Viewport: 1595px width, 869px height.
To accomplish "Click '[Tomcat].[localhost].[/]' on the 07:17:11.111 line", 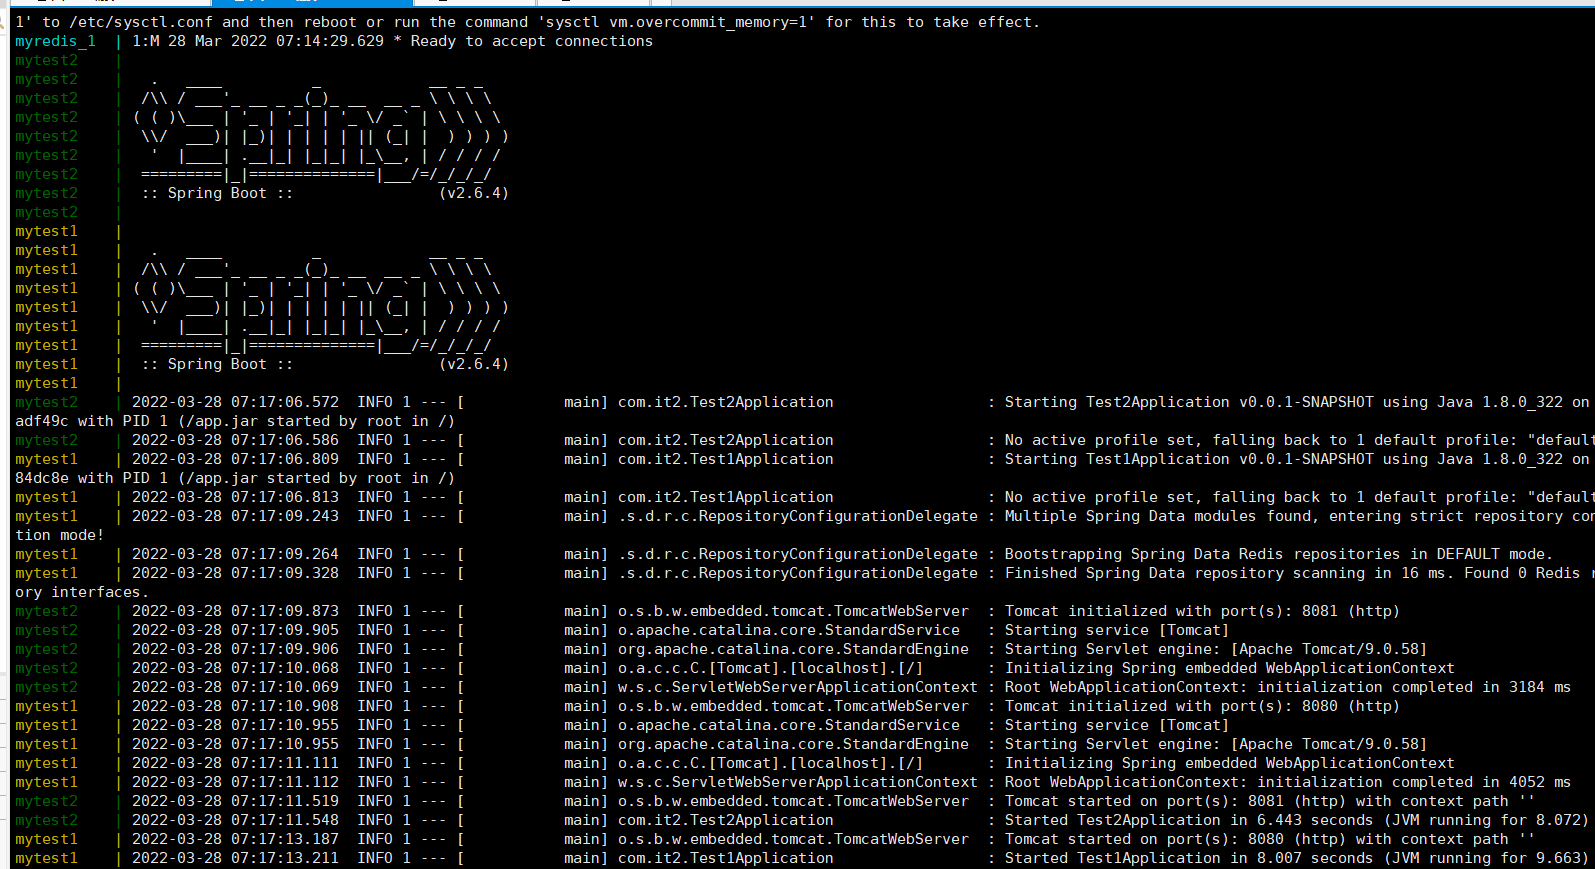I will 816,763.
